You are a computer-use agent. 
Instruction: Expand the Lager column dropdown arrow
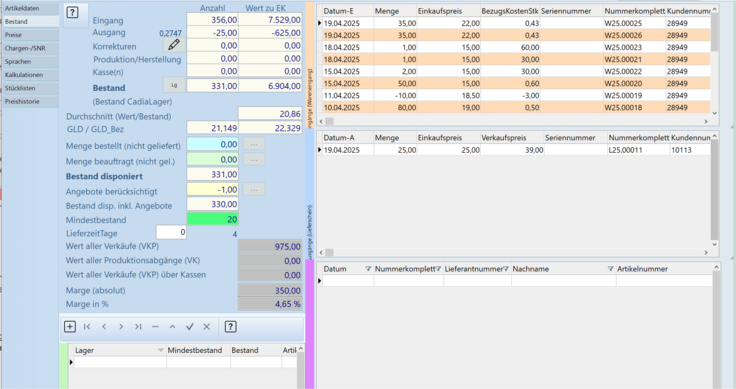coord(161,350)
